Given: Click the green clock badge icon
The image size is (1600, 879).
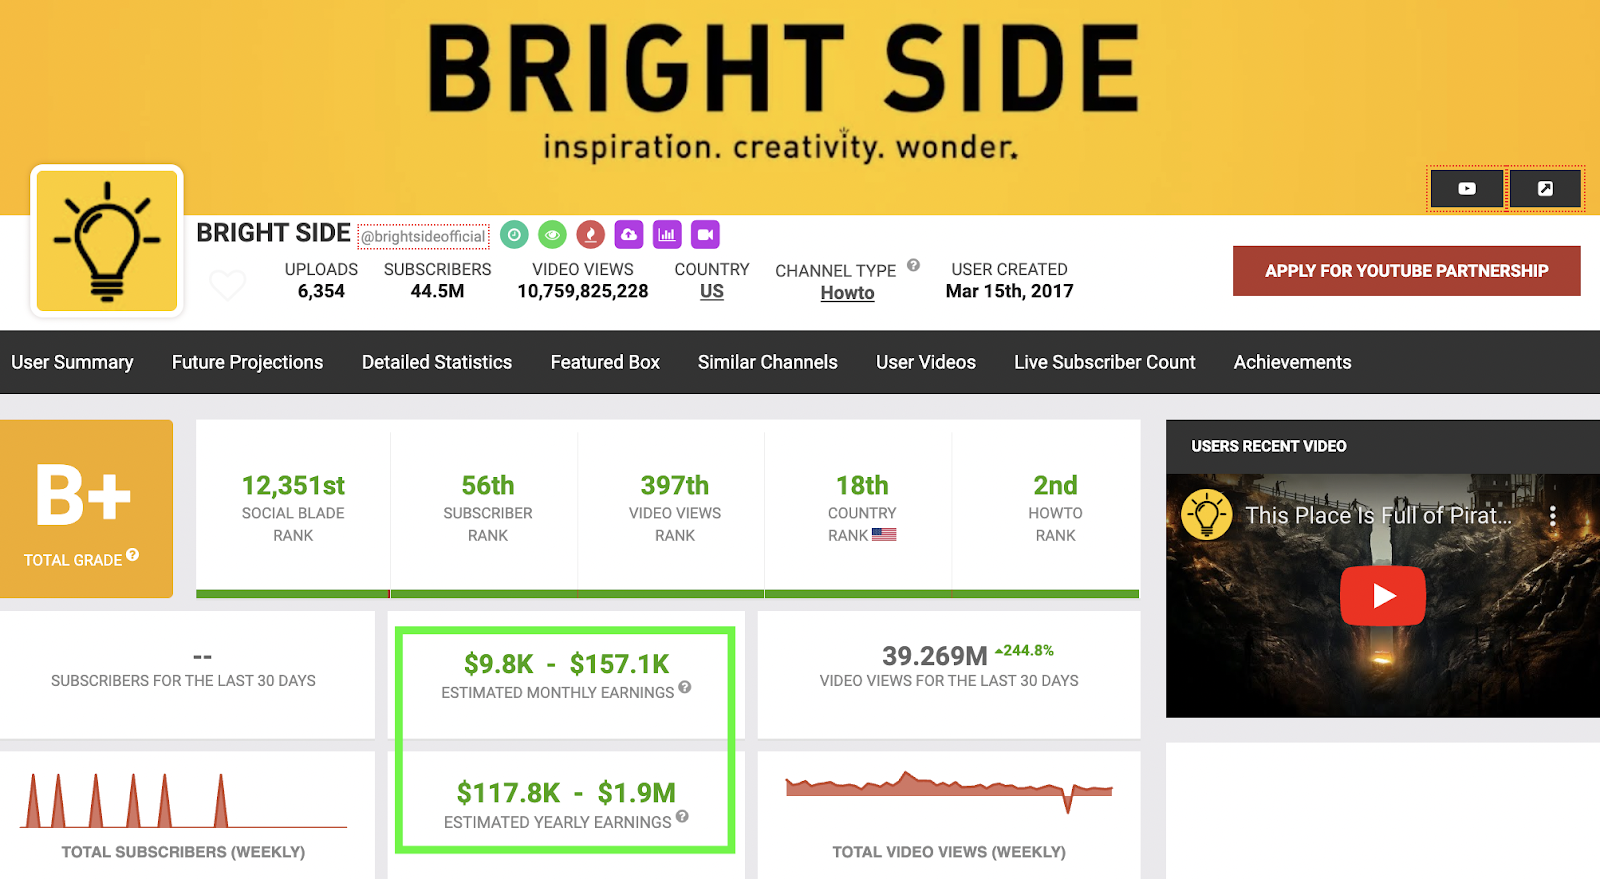Looking at the screenshot, I should click(x=514, y=235).
